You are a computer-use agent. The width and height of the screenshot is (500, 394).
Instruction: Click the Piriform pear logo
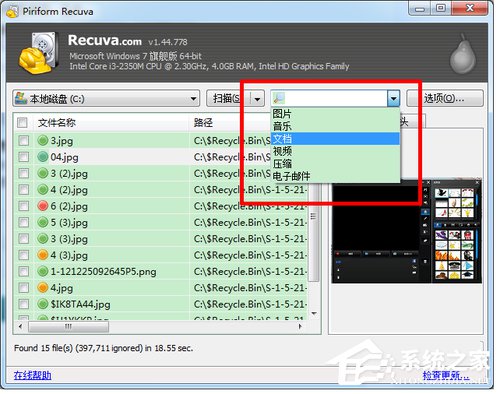(x=463, y=54)
